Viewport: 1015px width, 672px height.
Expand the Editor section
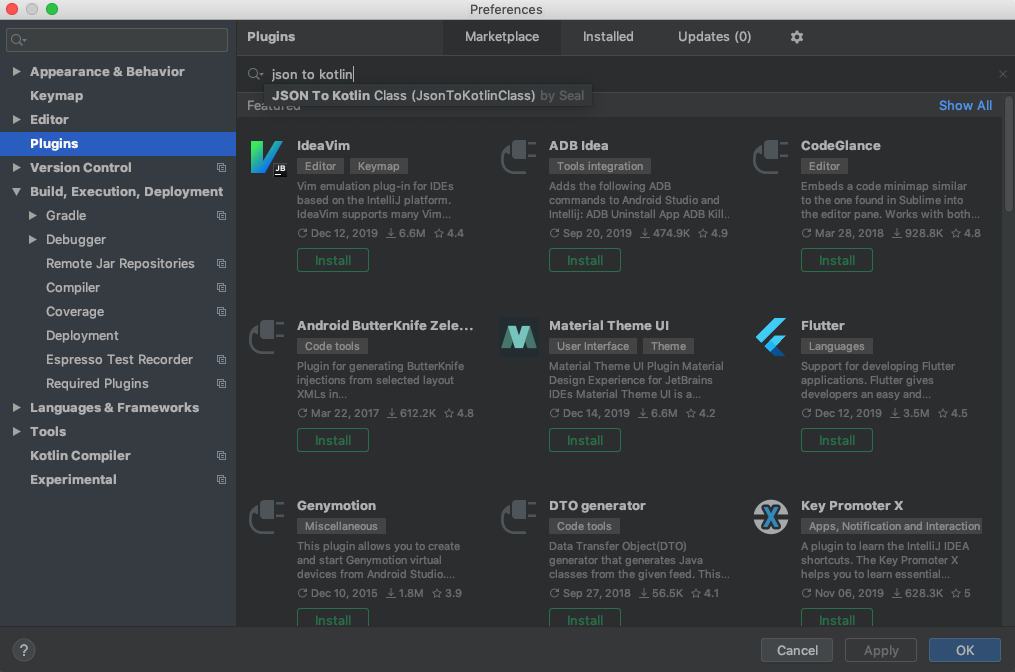click(17, 119)
